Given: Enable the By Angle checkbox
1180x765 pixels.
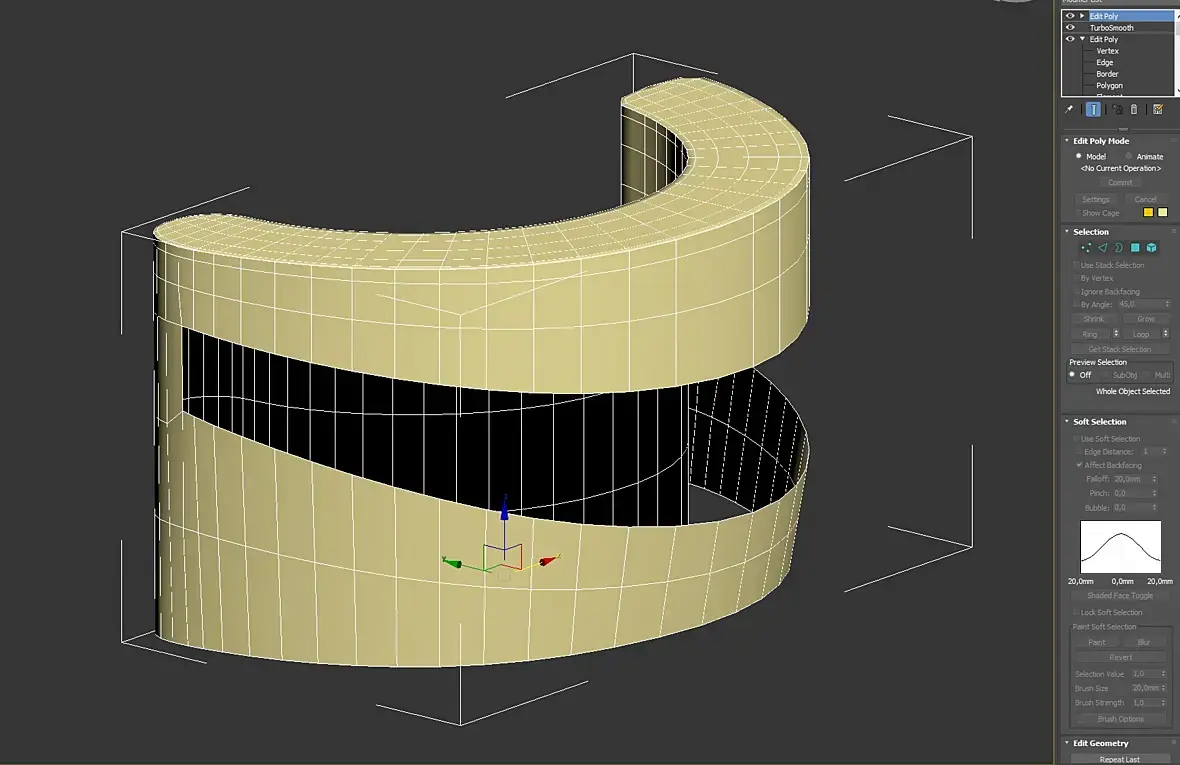Looking at the screenshot, I should click(x=1076, y=305).
